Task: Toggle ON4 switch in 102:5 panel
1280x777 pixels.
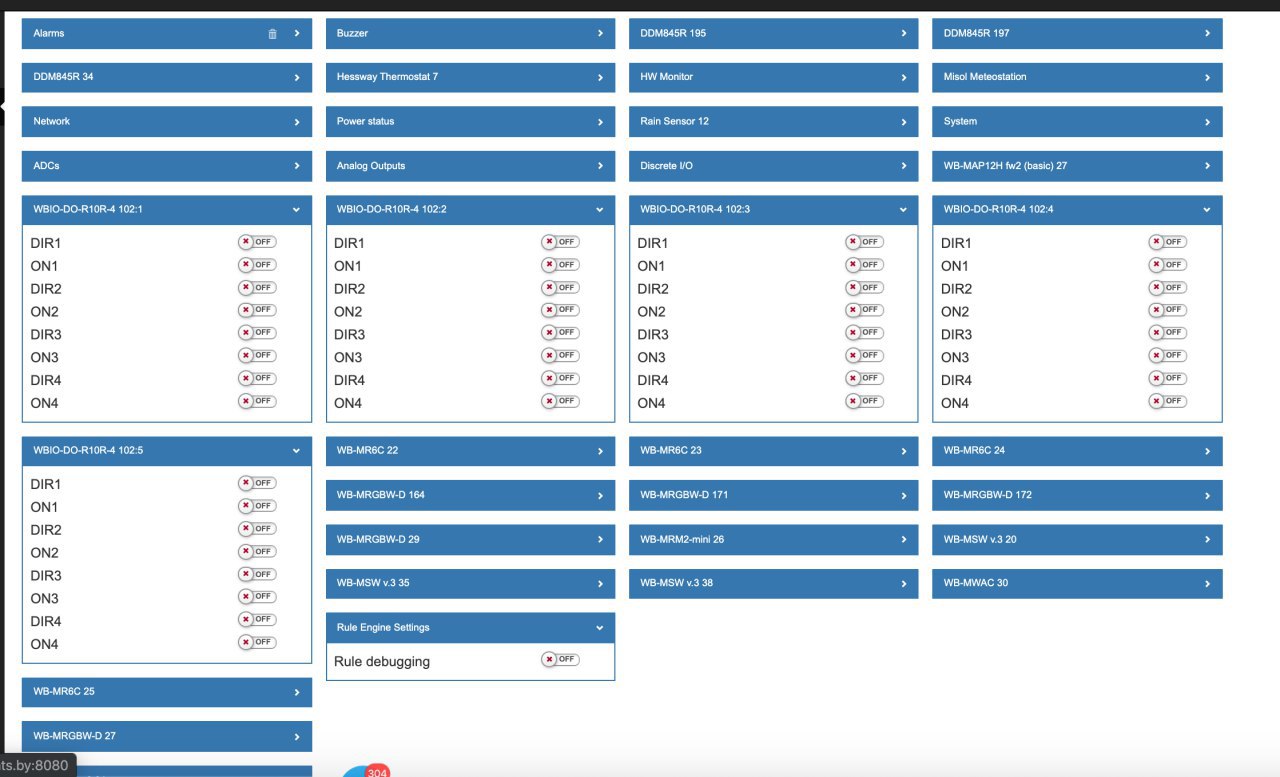Action: pos(257,642)
